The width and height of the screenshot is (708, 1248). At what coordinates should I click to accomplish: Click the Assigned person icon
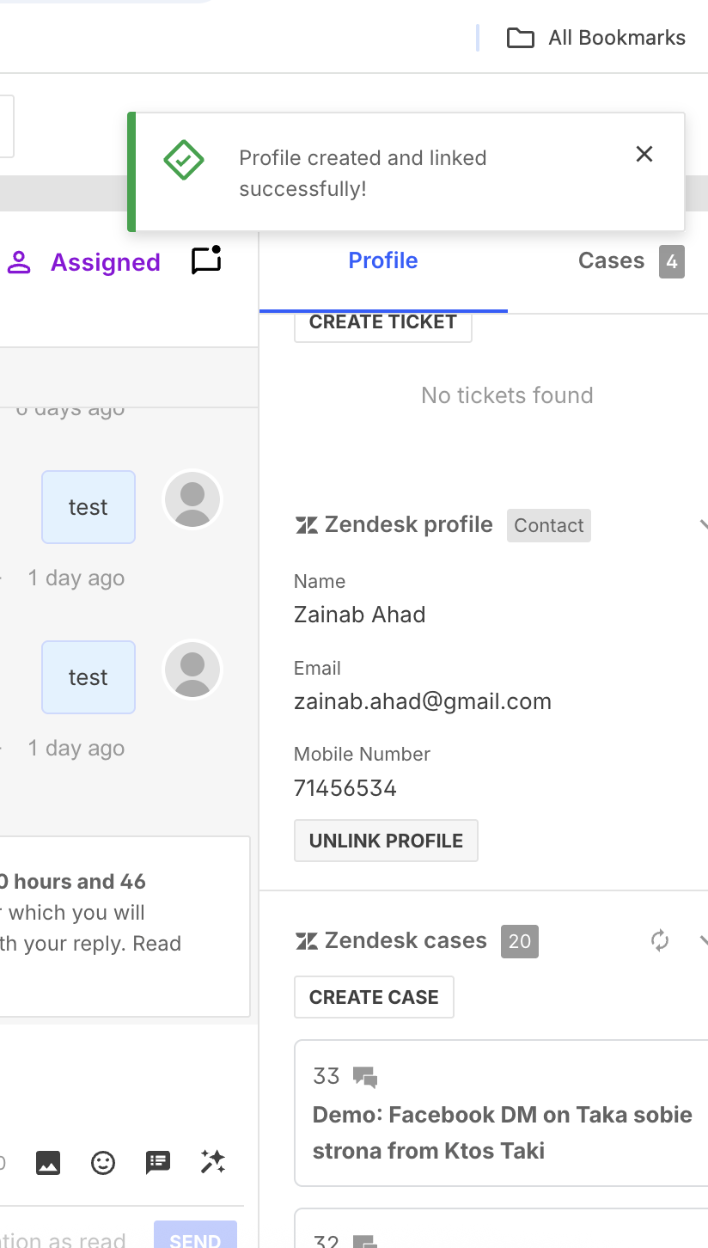(19, 262)
